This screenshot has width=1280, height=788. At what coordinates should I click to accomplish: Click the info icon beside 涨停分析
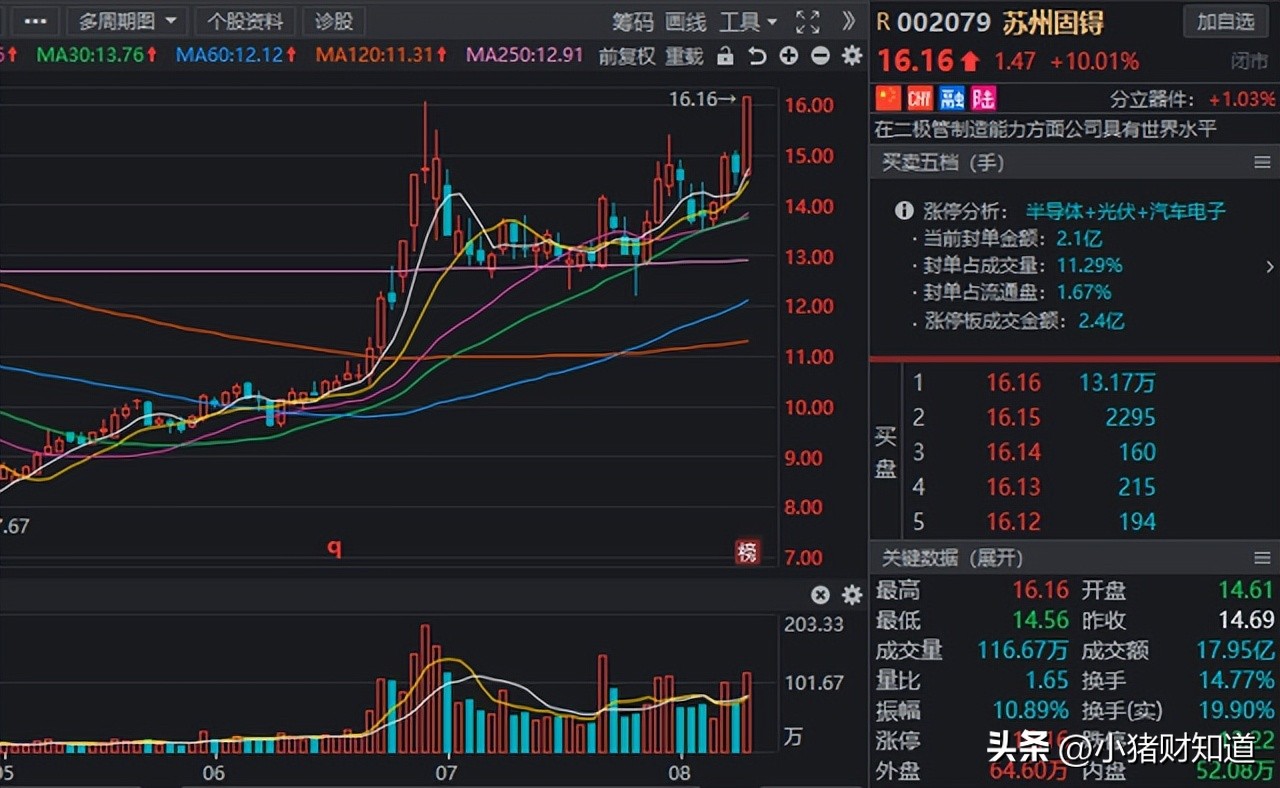903,211
